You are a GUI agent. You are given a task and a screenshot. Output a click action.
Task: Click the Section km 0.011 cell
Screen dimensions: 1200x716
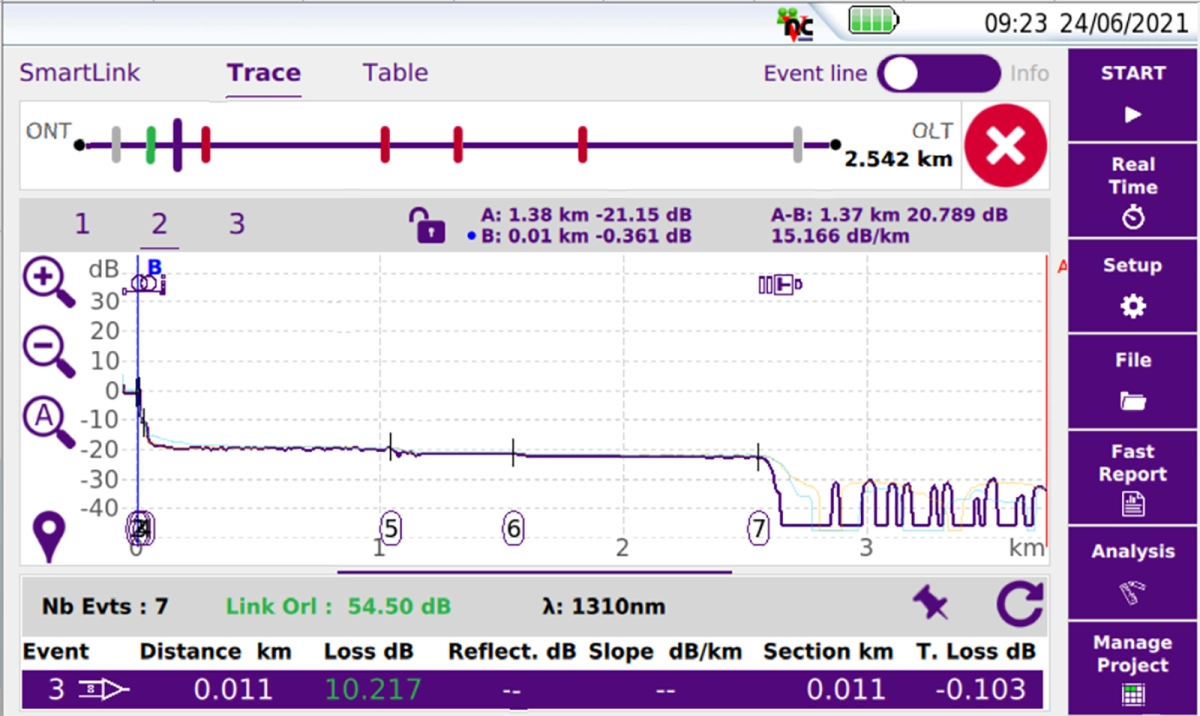tap(845, 689)
